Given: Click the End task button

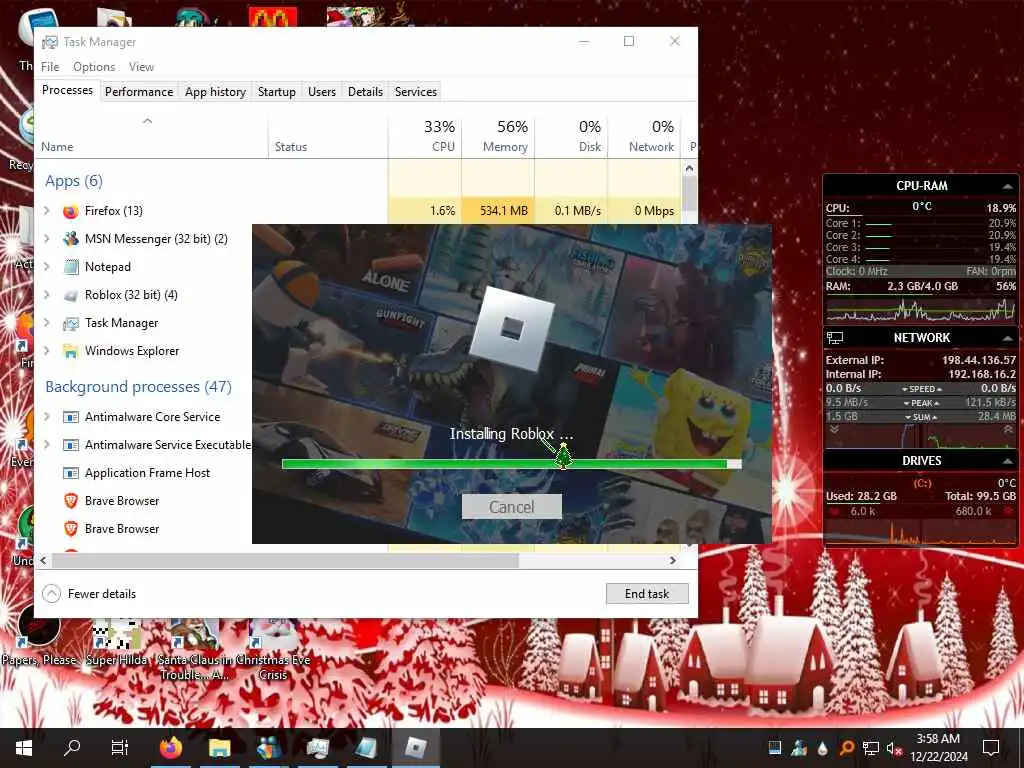Looking at the screenshot, I should [647, 594].
